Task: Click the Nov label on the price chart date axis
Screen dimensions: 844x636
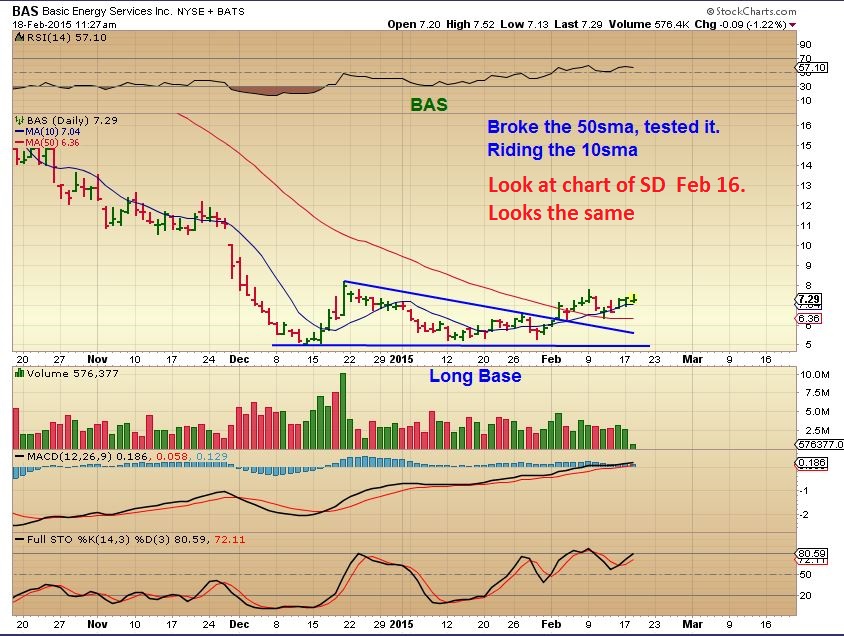Action: pos(97,359)
